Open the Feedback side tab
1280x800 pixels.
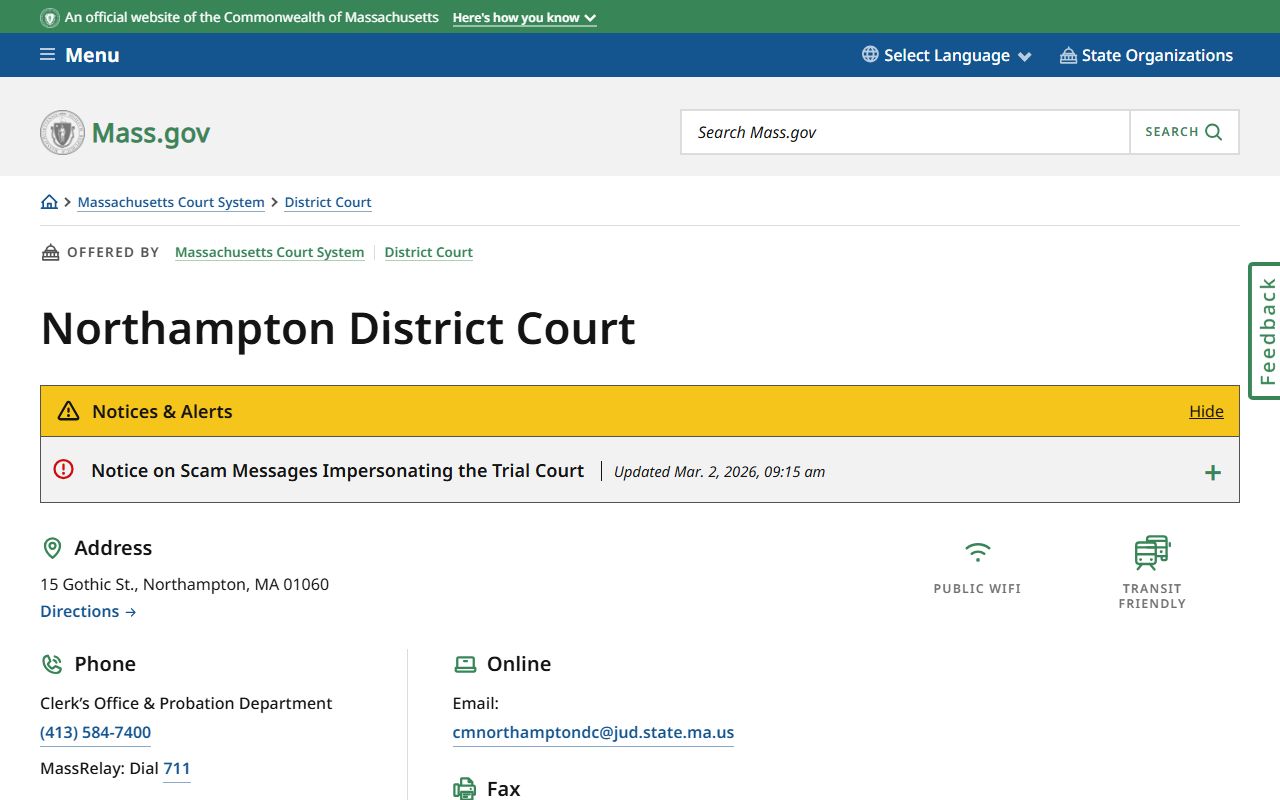click(1265, 331)
